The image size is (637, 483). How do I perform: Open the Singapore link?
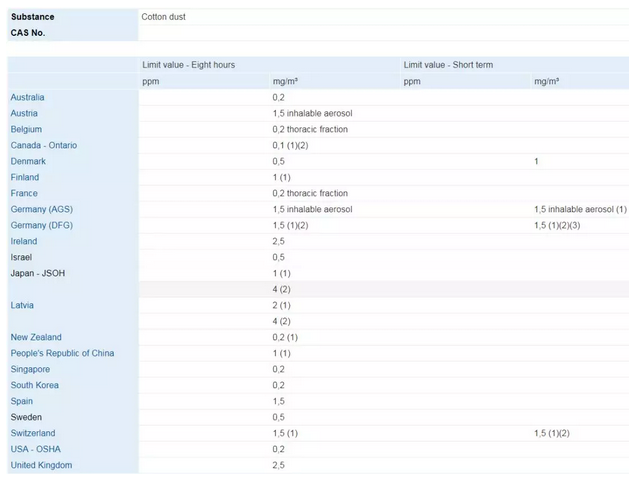(29, 369)
